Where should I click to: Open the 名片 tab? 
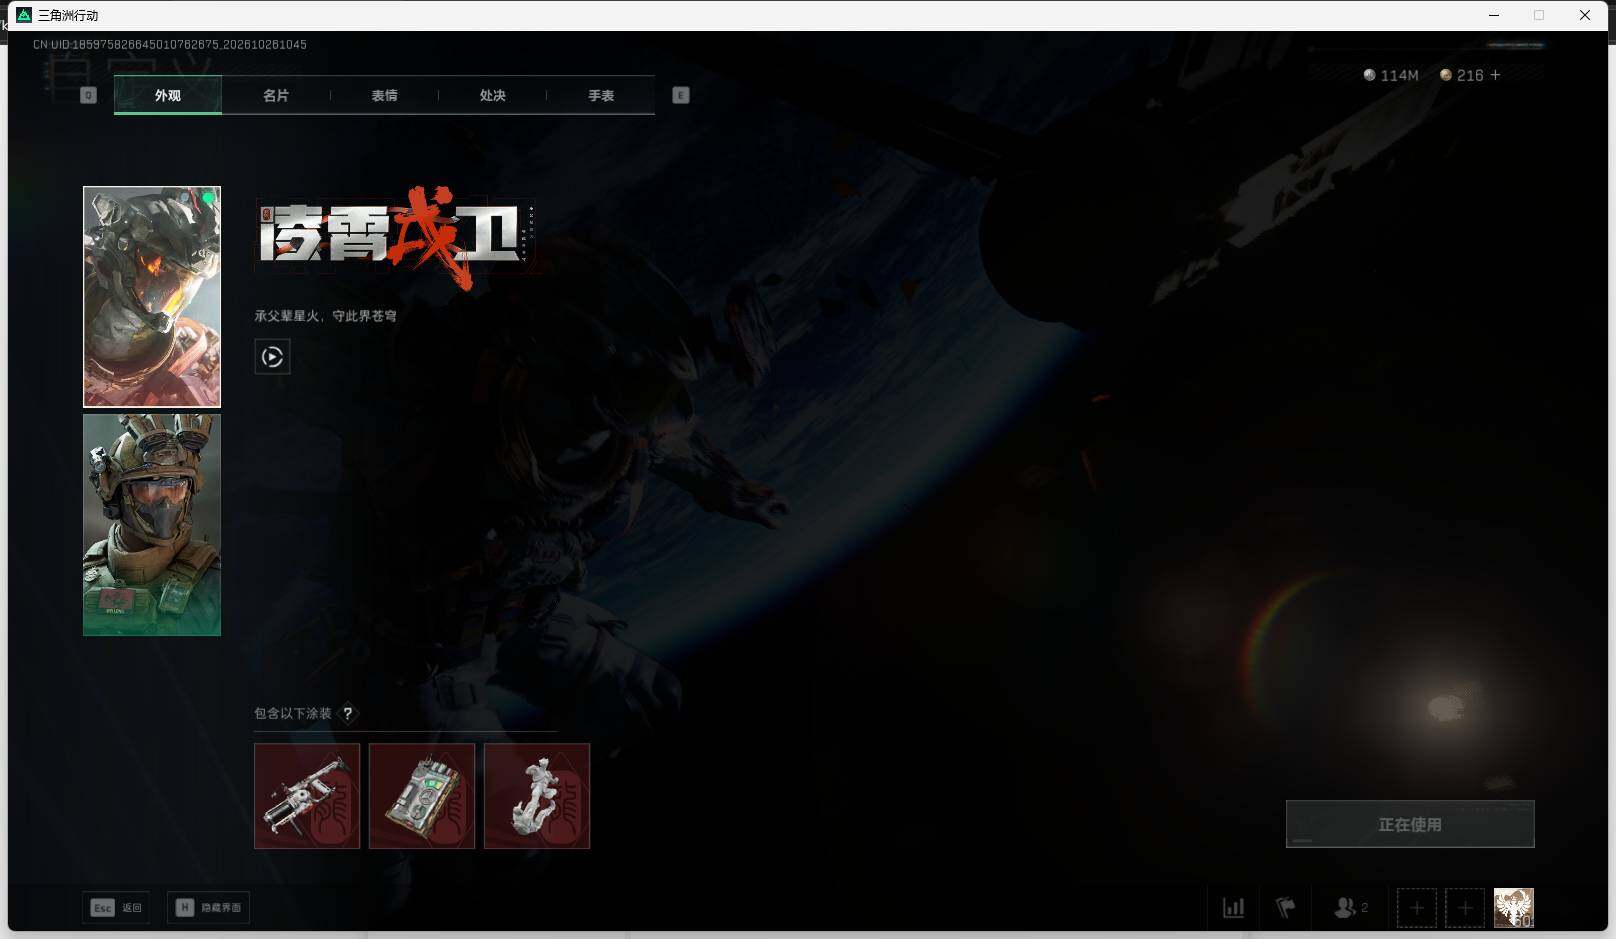pos(276,95)
